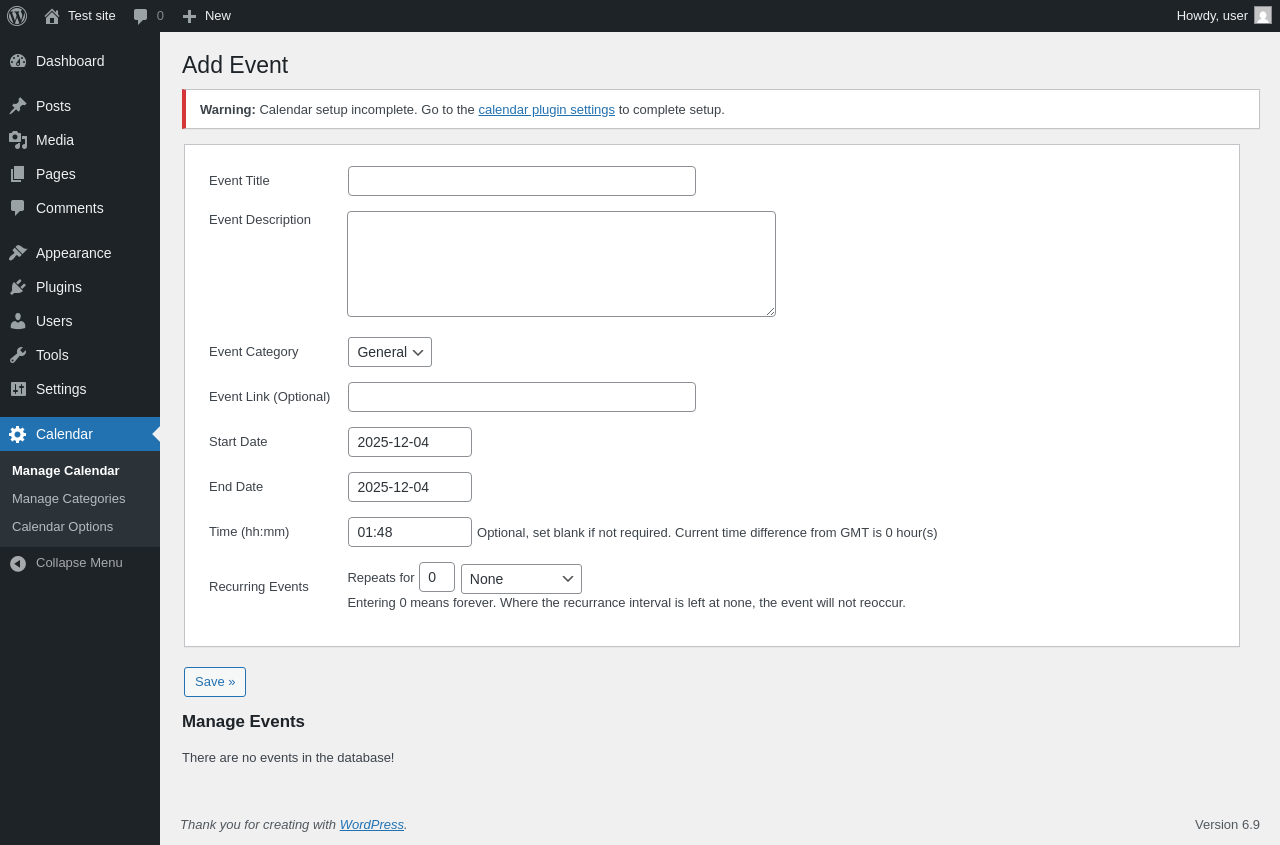The image size is (1280, 845).
Task: Click the Tools wrench icon
Action: 18,355
